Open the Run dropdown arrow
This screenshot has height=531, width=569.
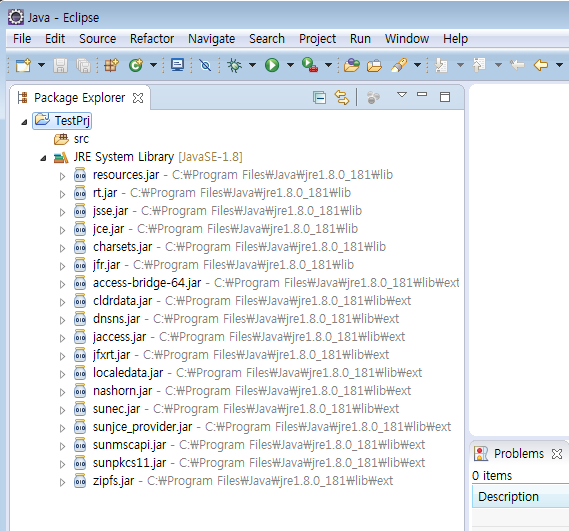290,65
